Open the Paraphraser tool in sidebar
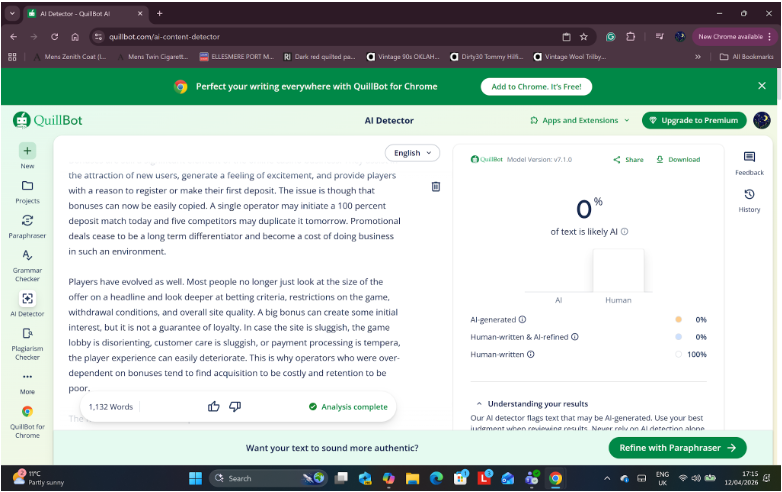This screenshot has height=492, width=782. (27, 220)
